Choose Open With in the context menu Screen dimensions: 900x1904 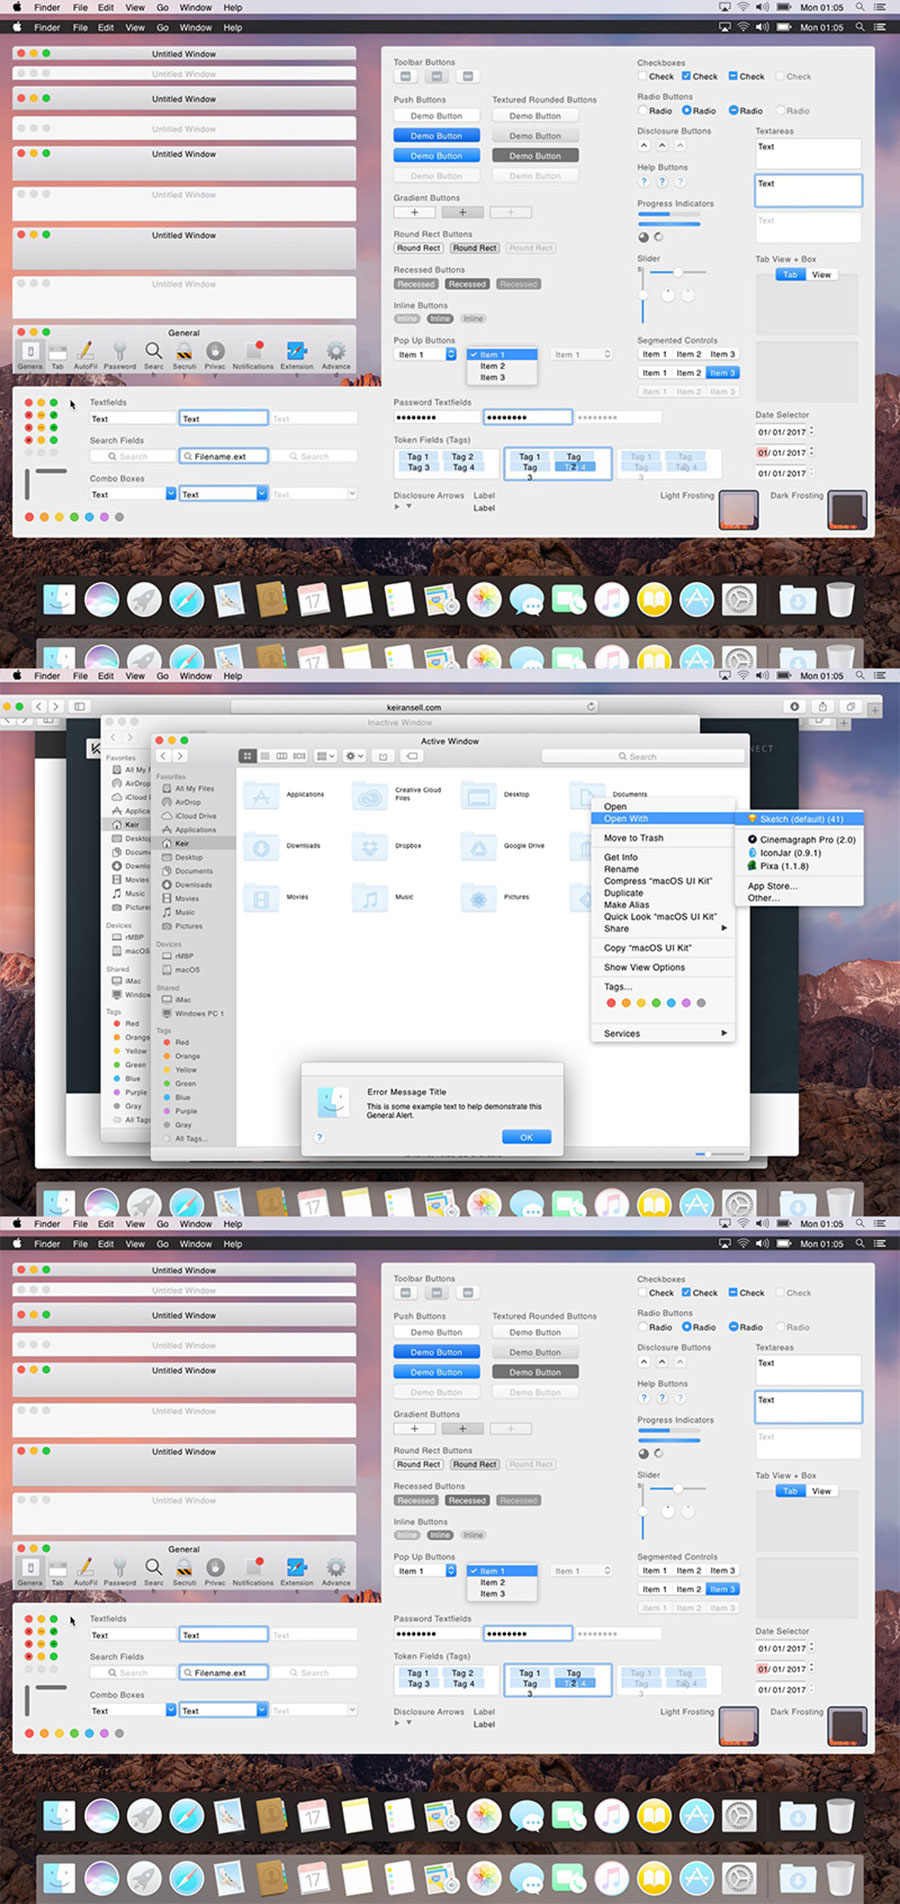pyautogui.click(x=663, y=818)
